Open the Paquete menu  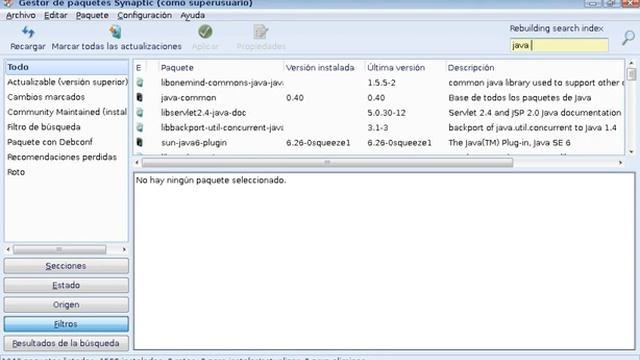pos(92,16)
